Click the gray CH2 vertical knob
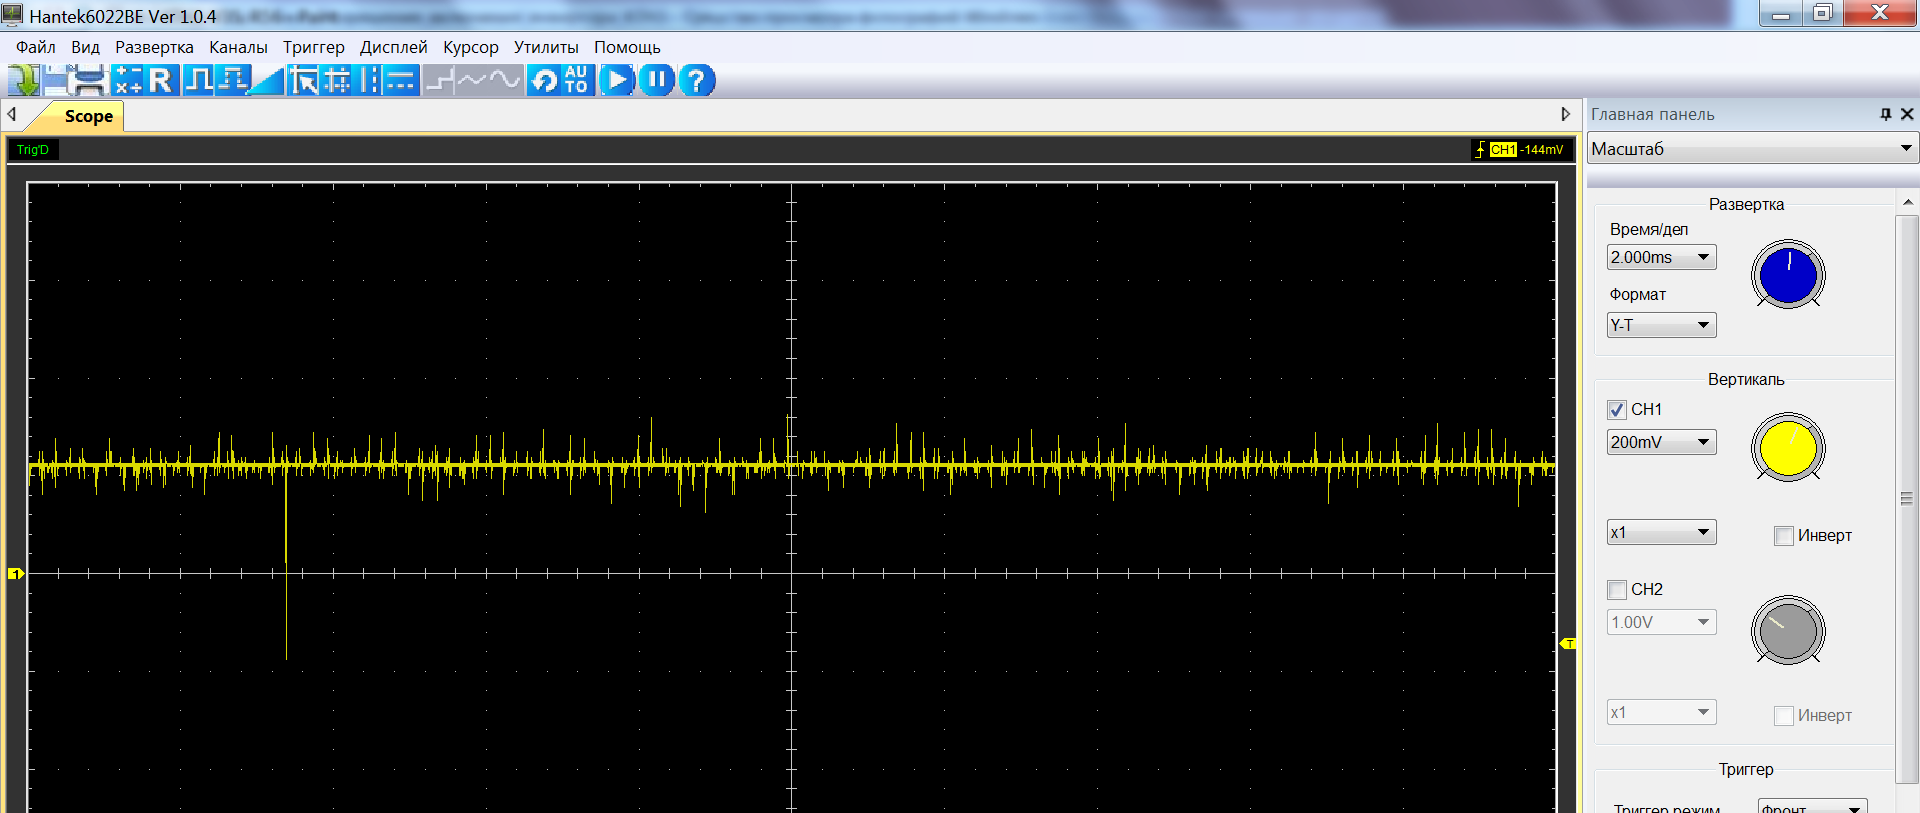The image size is (1920, 813). pos(1788,630)
